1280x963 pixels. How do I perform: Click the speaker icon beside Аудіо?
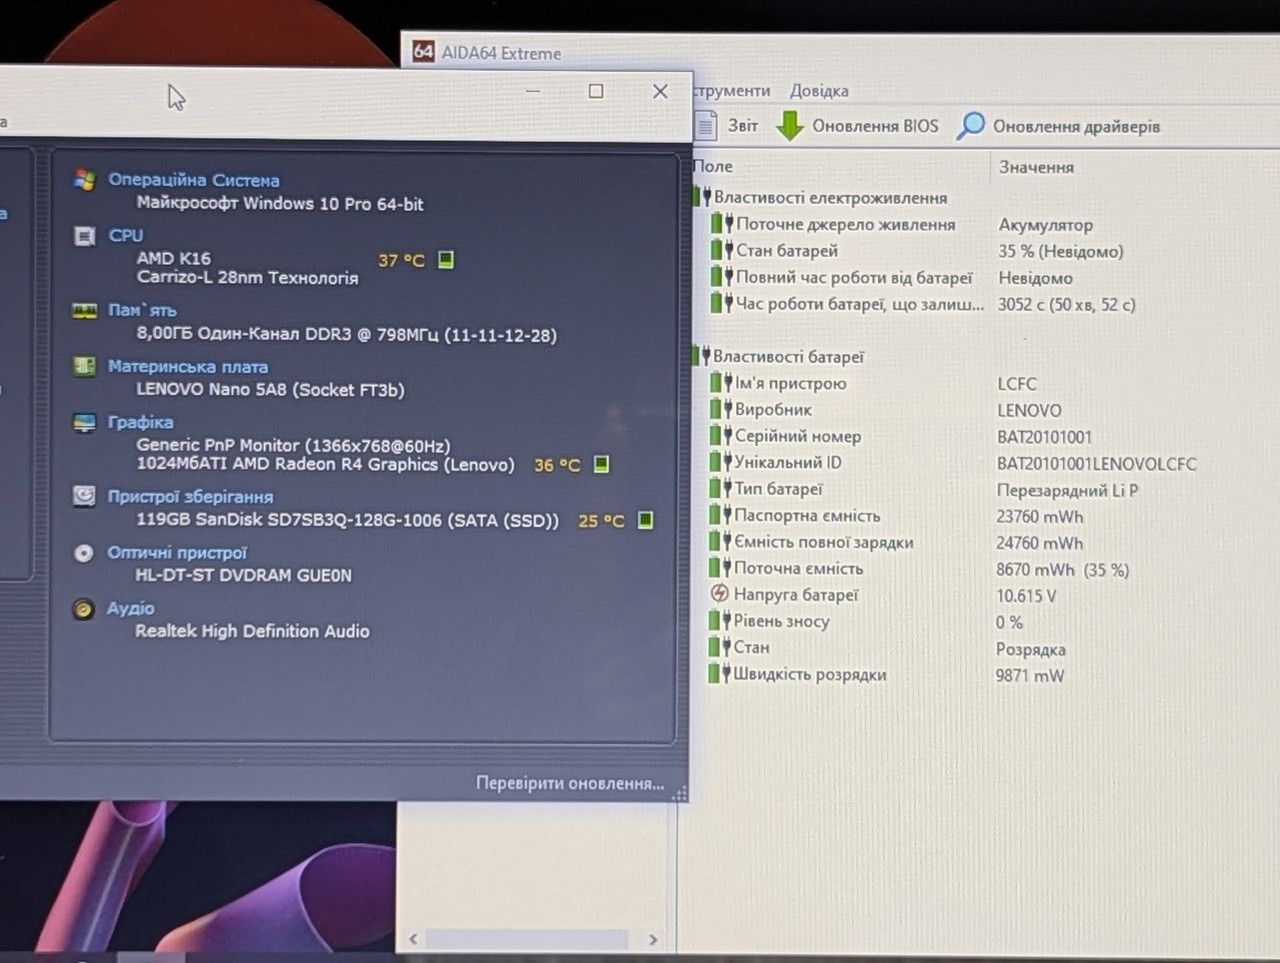tap(84, 609)
